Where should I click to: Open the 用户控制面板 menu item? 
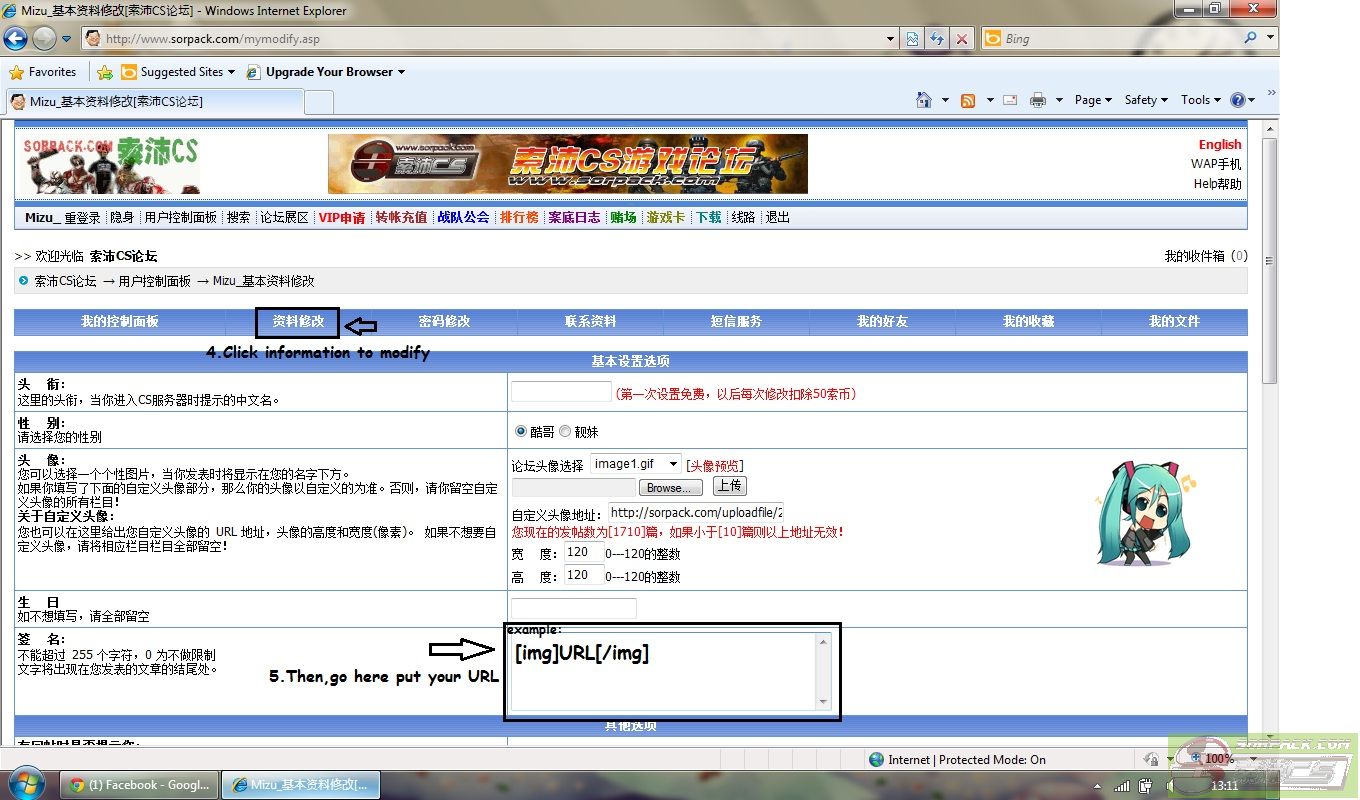(181, 217)
